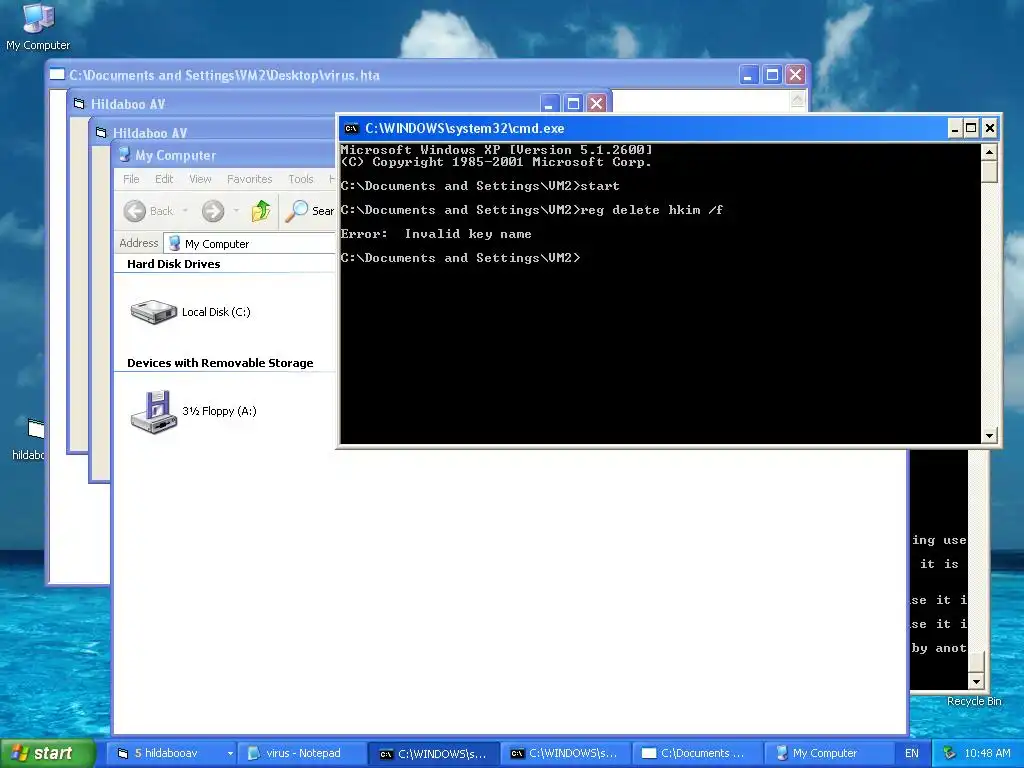This screenshot has width=1024, height=768.
Task: Close the virus.hta window
Action: point(795,75)
